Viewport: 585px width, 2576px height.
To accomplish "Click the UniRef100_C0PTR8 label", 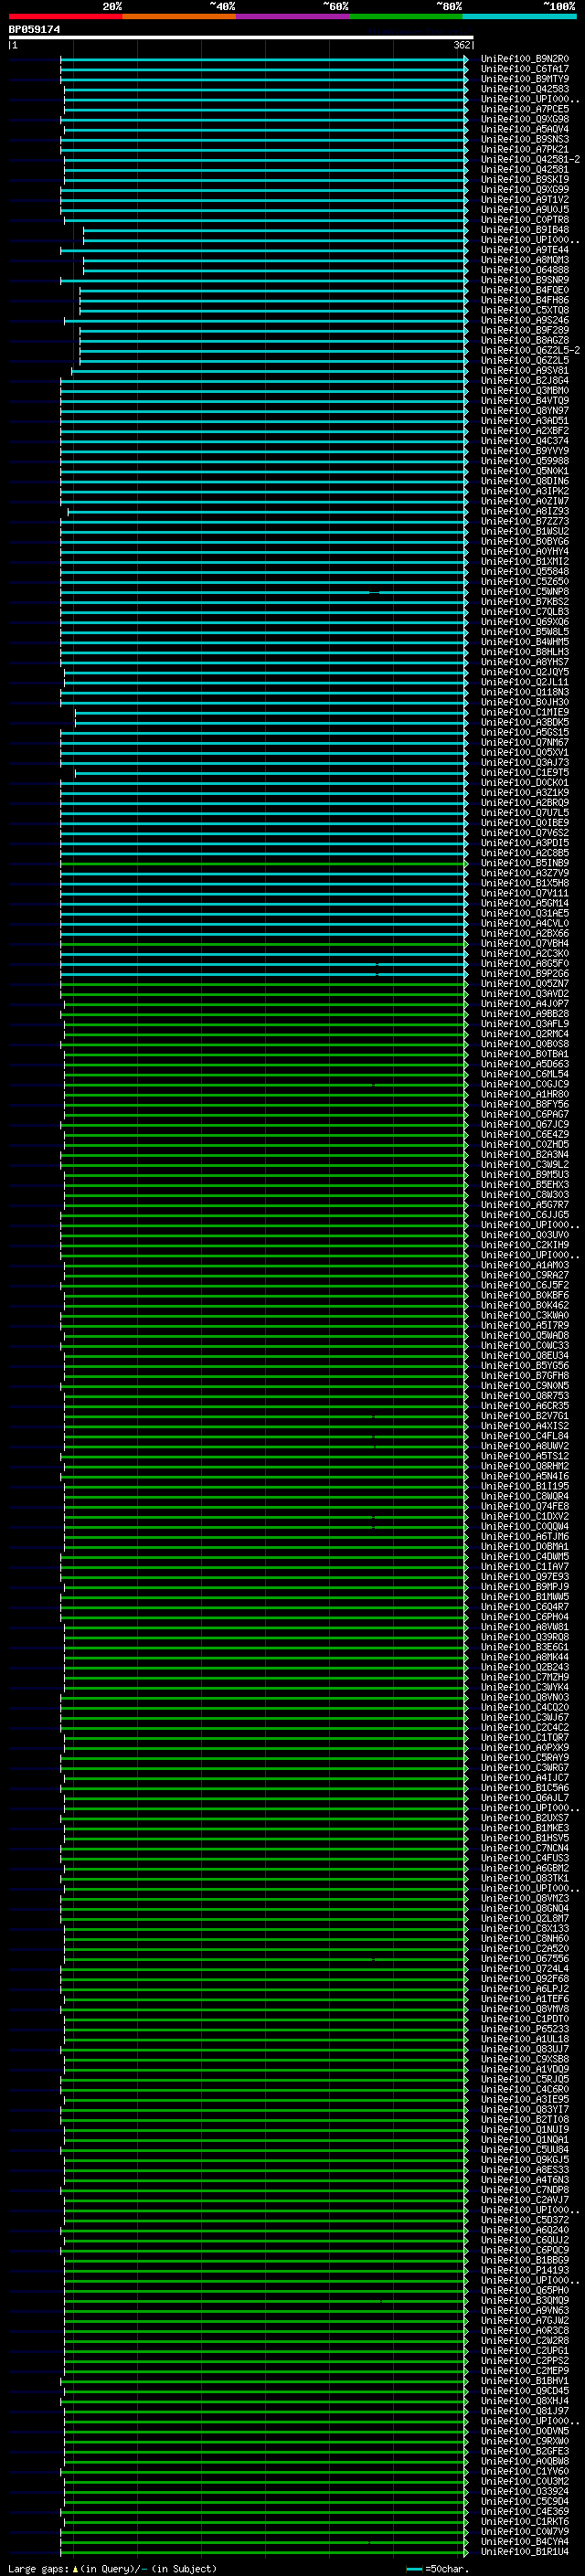I will click(524, 220).
